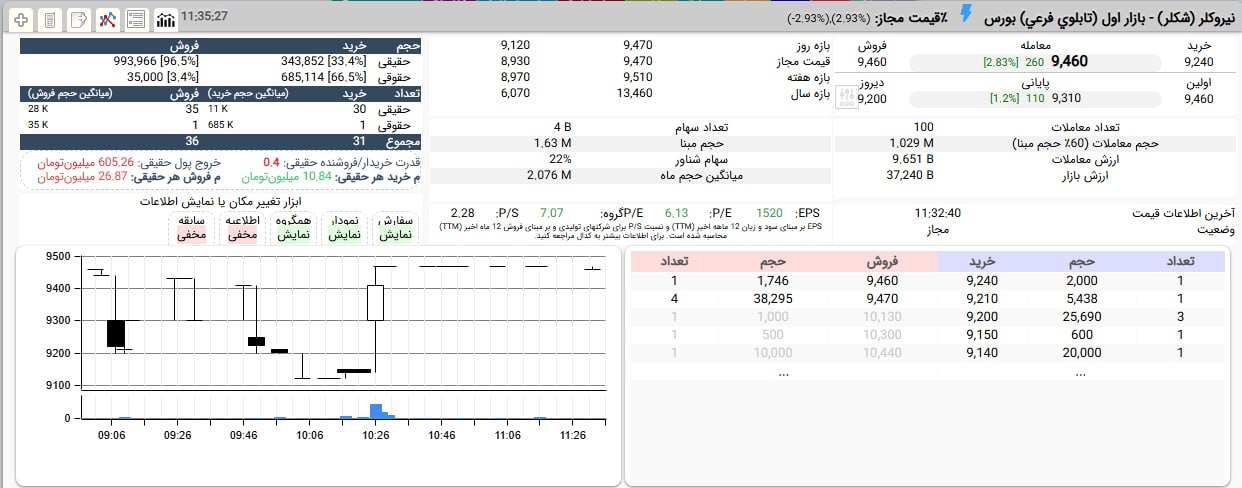
Task: Click the blue lightning bolt icon
Action: [966, 14]
